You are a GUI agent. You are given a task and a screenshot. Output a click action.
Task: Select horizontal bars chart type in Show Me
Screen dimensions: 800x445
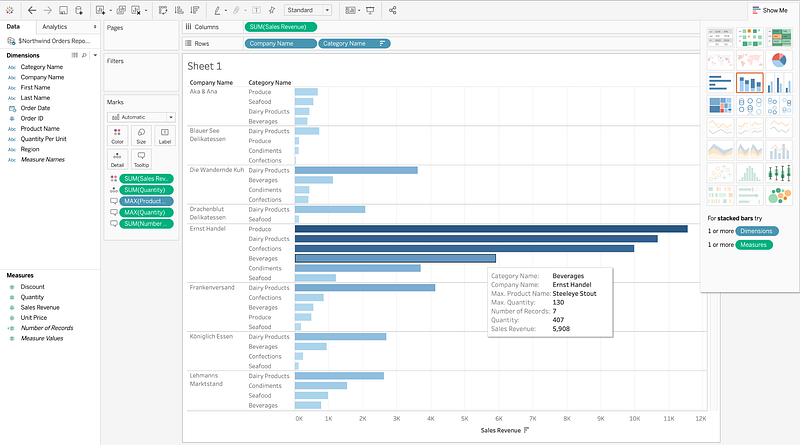(720, 83)
